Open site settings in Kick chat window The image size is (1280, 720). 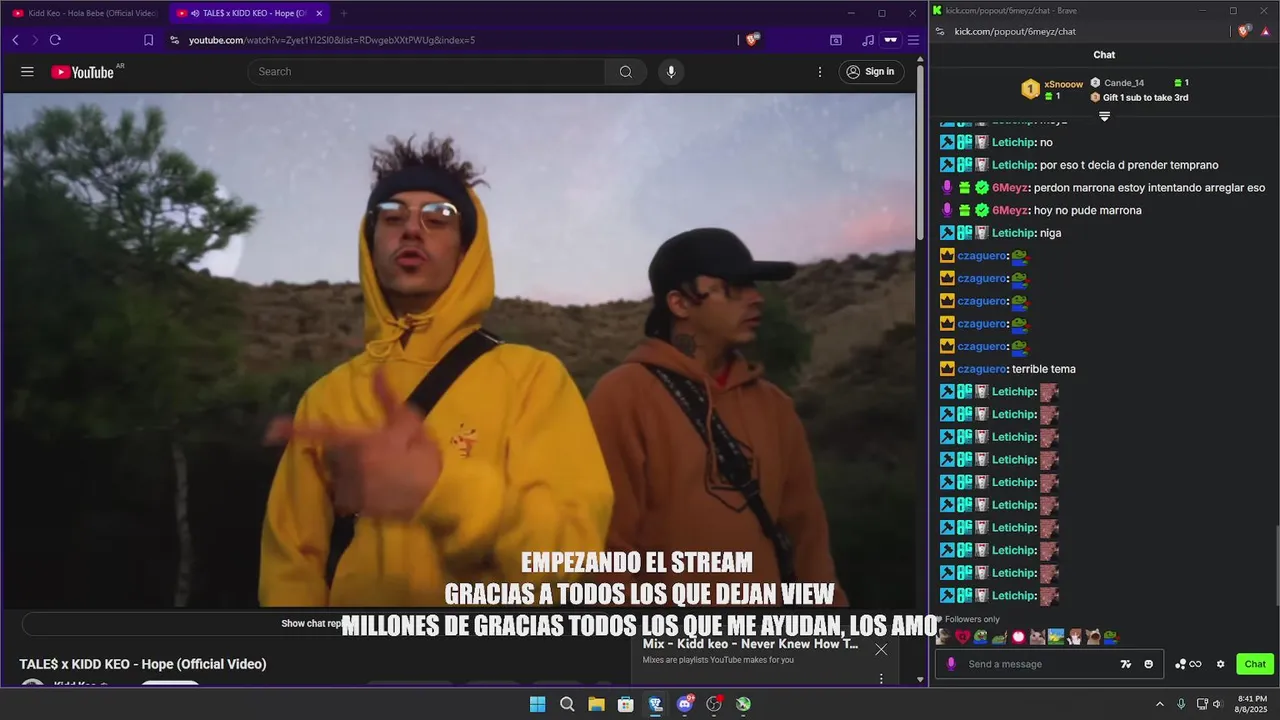click(941, 31)
